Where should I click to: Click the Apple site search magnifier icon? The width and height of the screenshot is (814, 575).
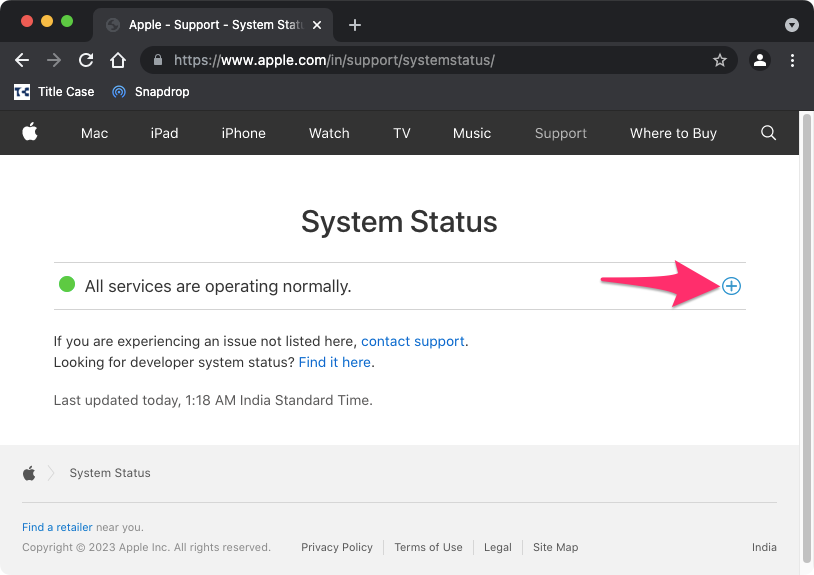tap(768, 133)
